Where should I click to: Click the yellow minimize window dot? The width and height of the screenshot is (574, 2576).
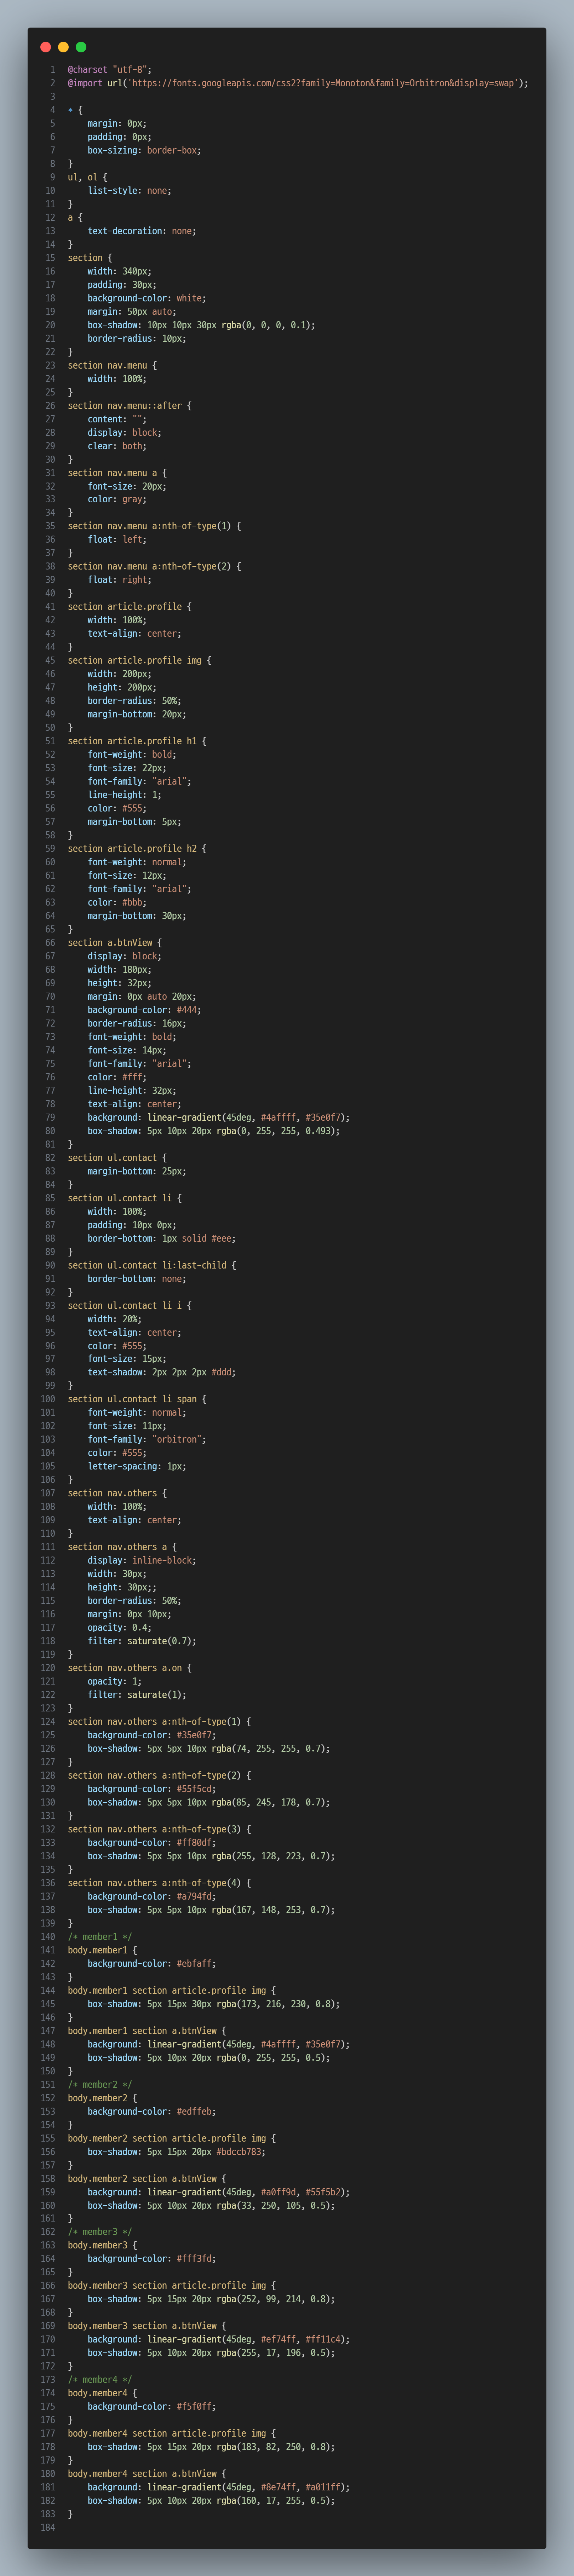coord(63,47)
